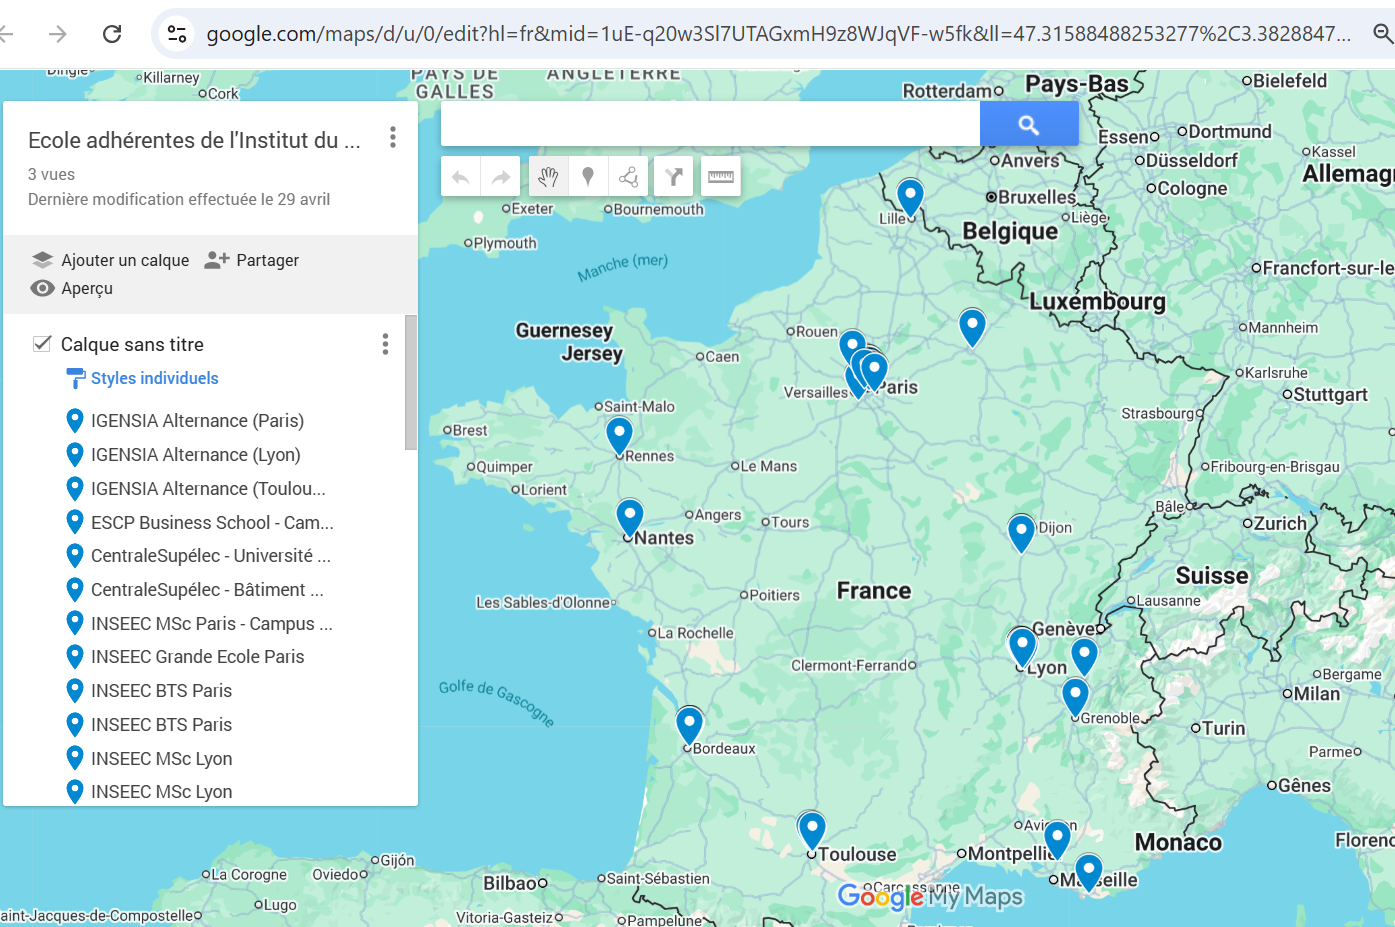1395x927 pixels.
Task: Select IGENSIA Alternance (Toulou... in the list
Action: [x=208, y=489]
